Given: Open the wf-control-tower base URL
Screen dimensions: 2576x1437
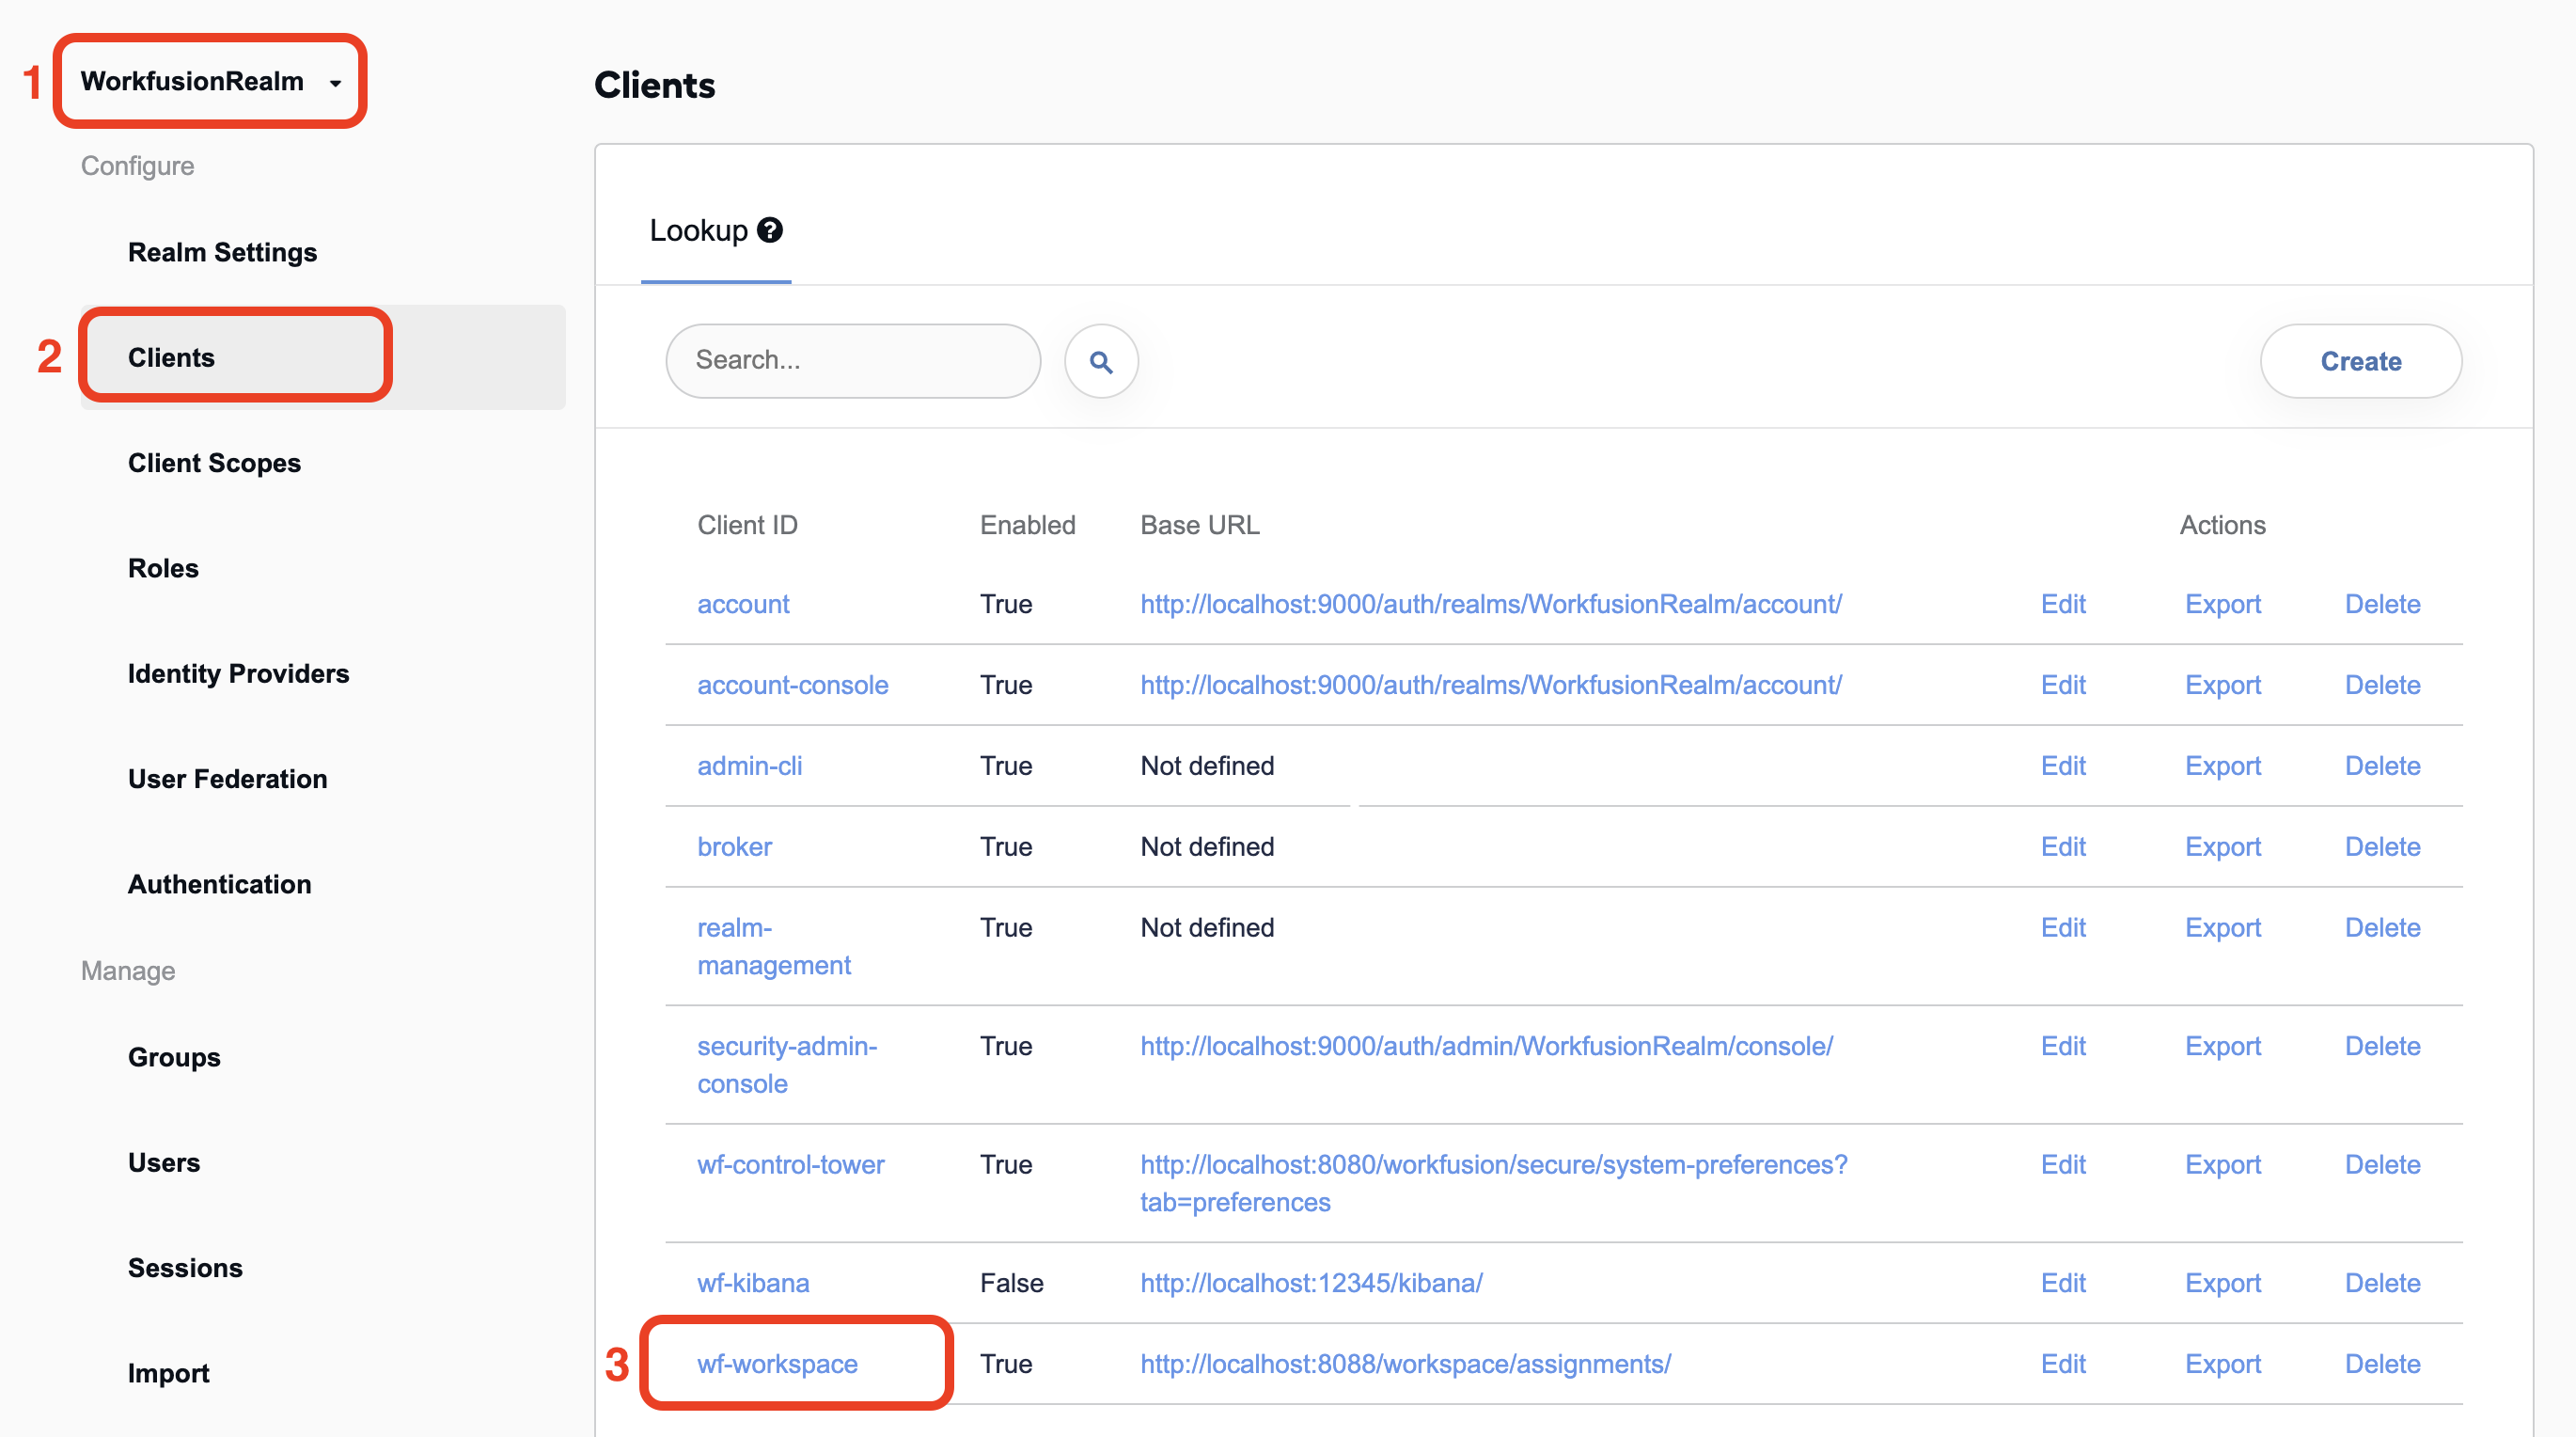Looking at the screenshot, I should tap(1493, 1183).
